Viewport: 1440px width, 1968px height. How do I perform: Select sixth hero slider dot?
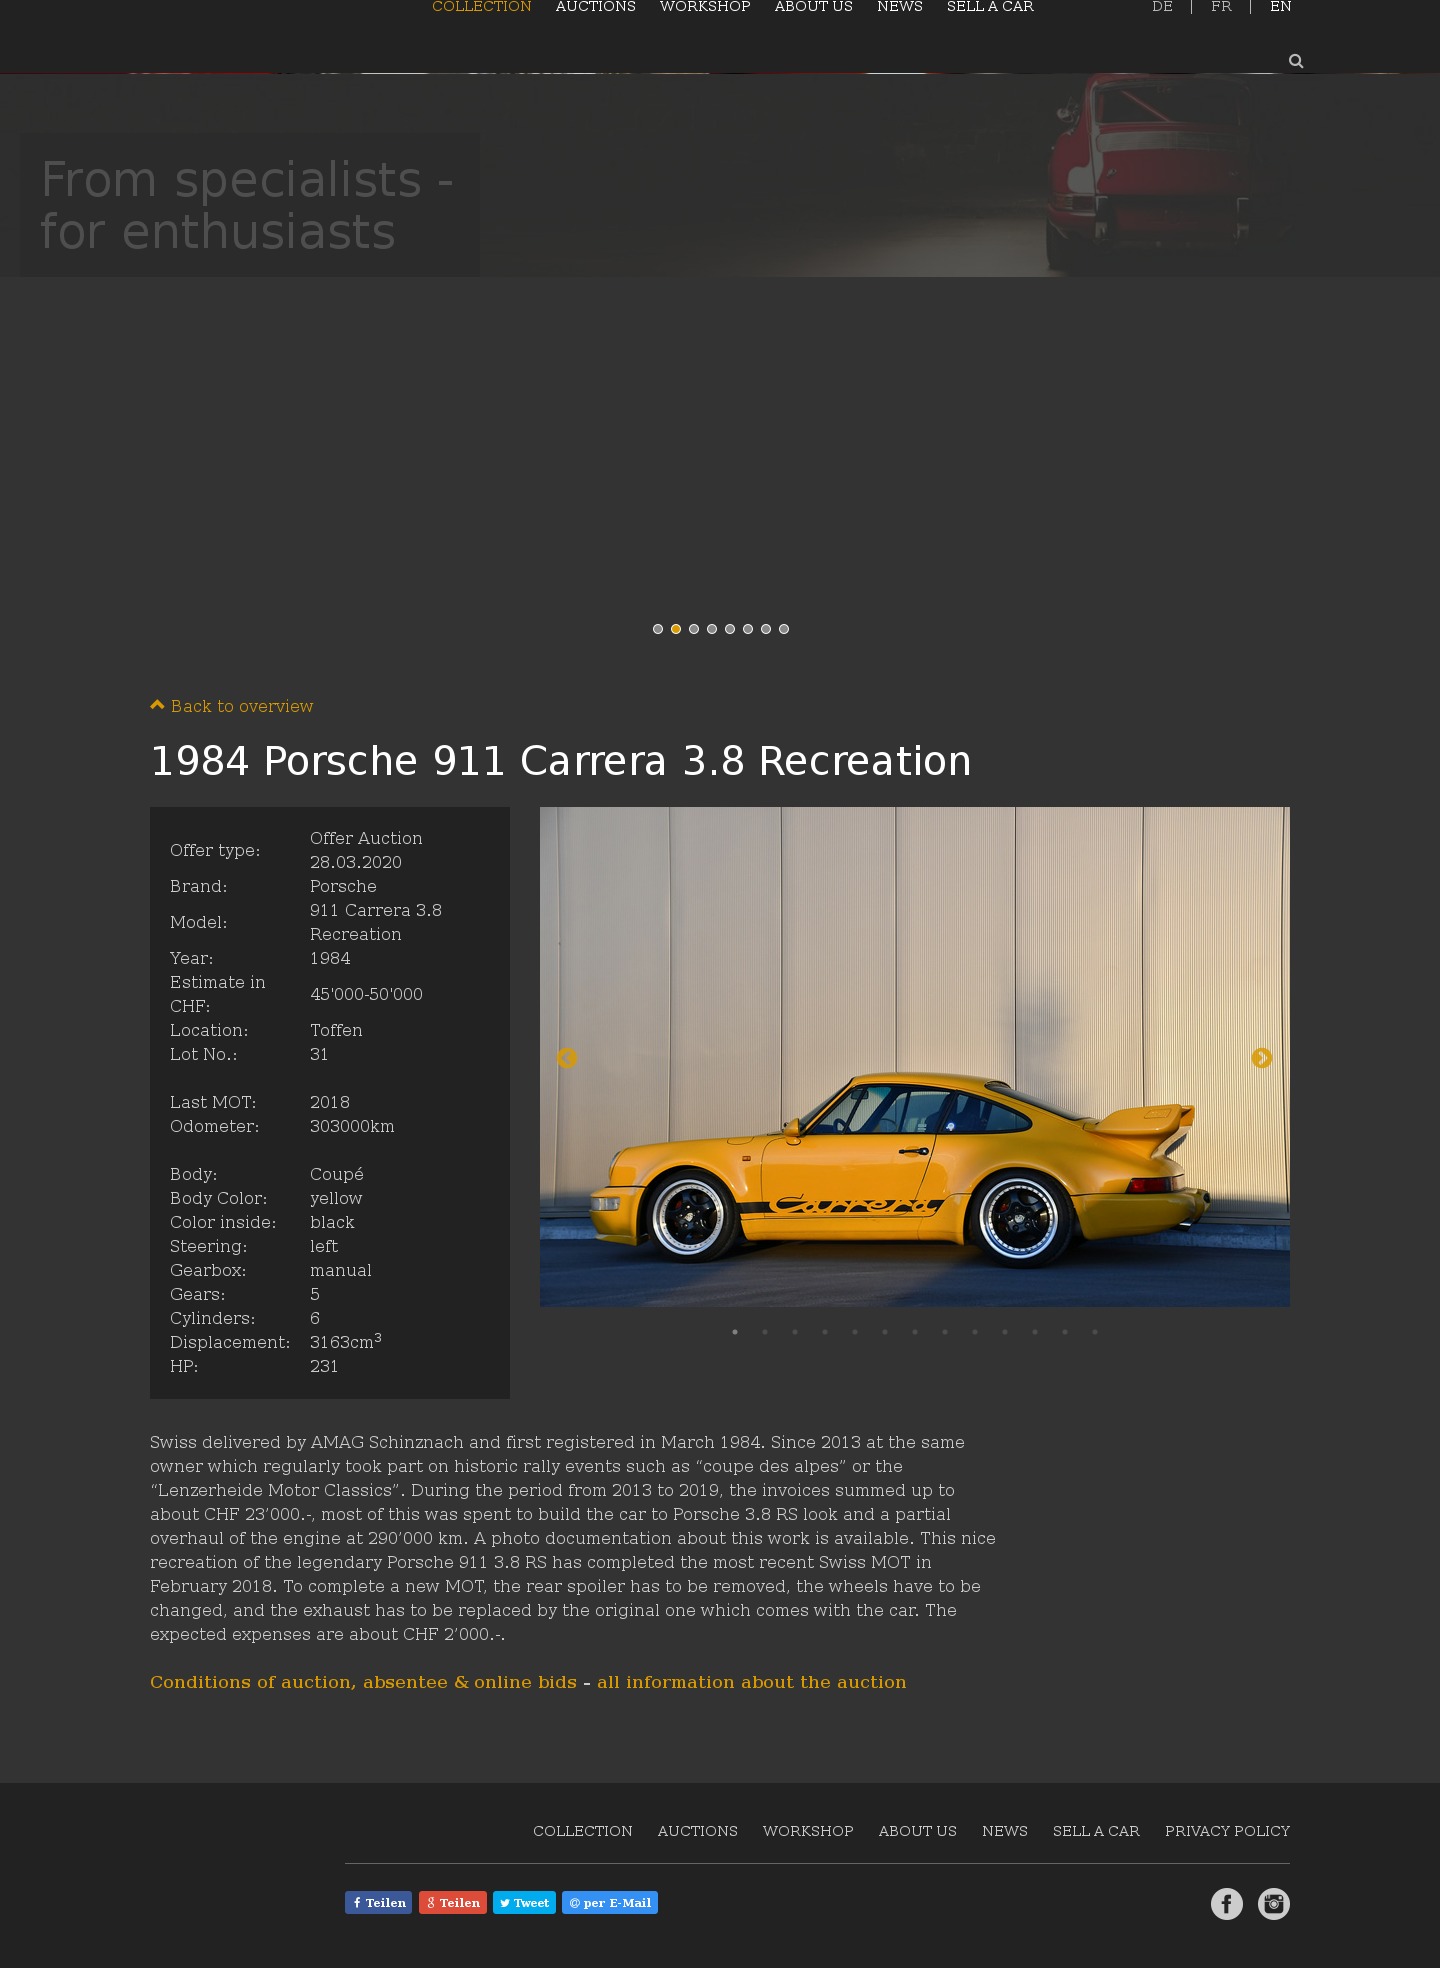[748, 629]
